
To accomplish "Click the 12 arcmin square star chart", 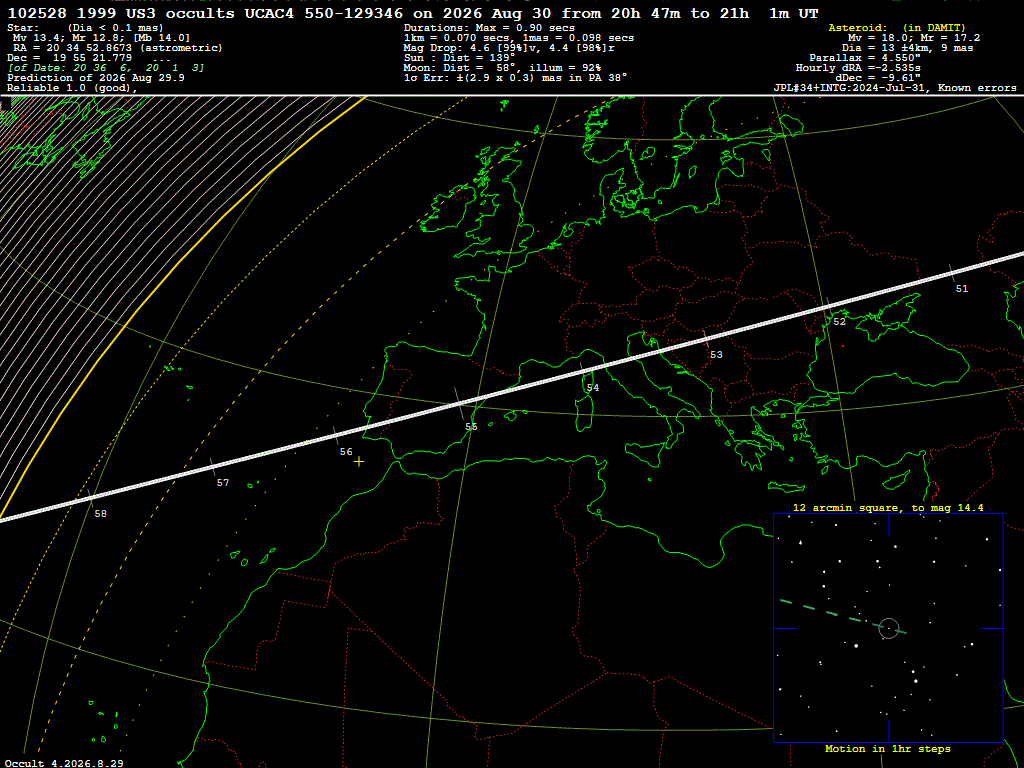I will click(x=888, y=628).
